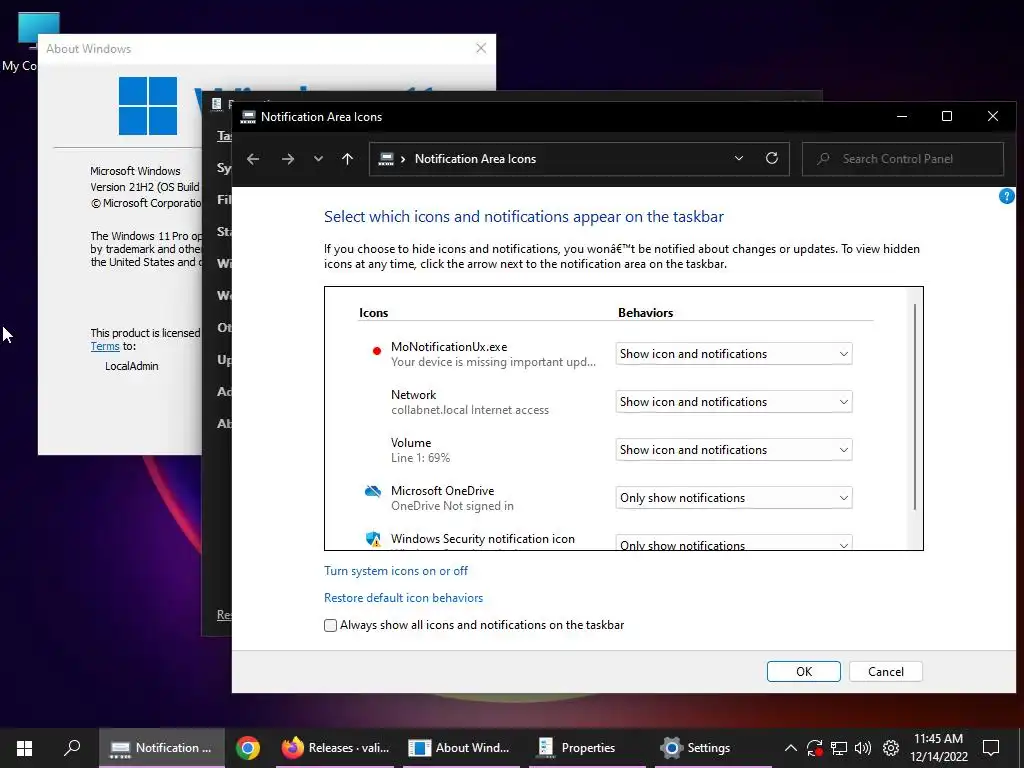Switch to Notification taskbar button
This screenshot has height=768, width=1024.
161,748
